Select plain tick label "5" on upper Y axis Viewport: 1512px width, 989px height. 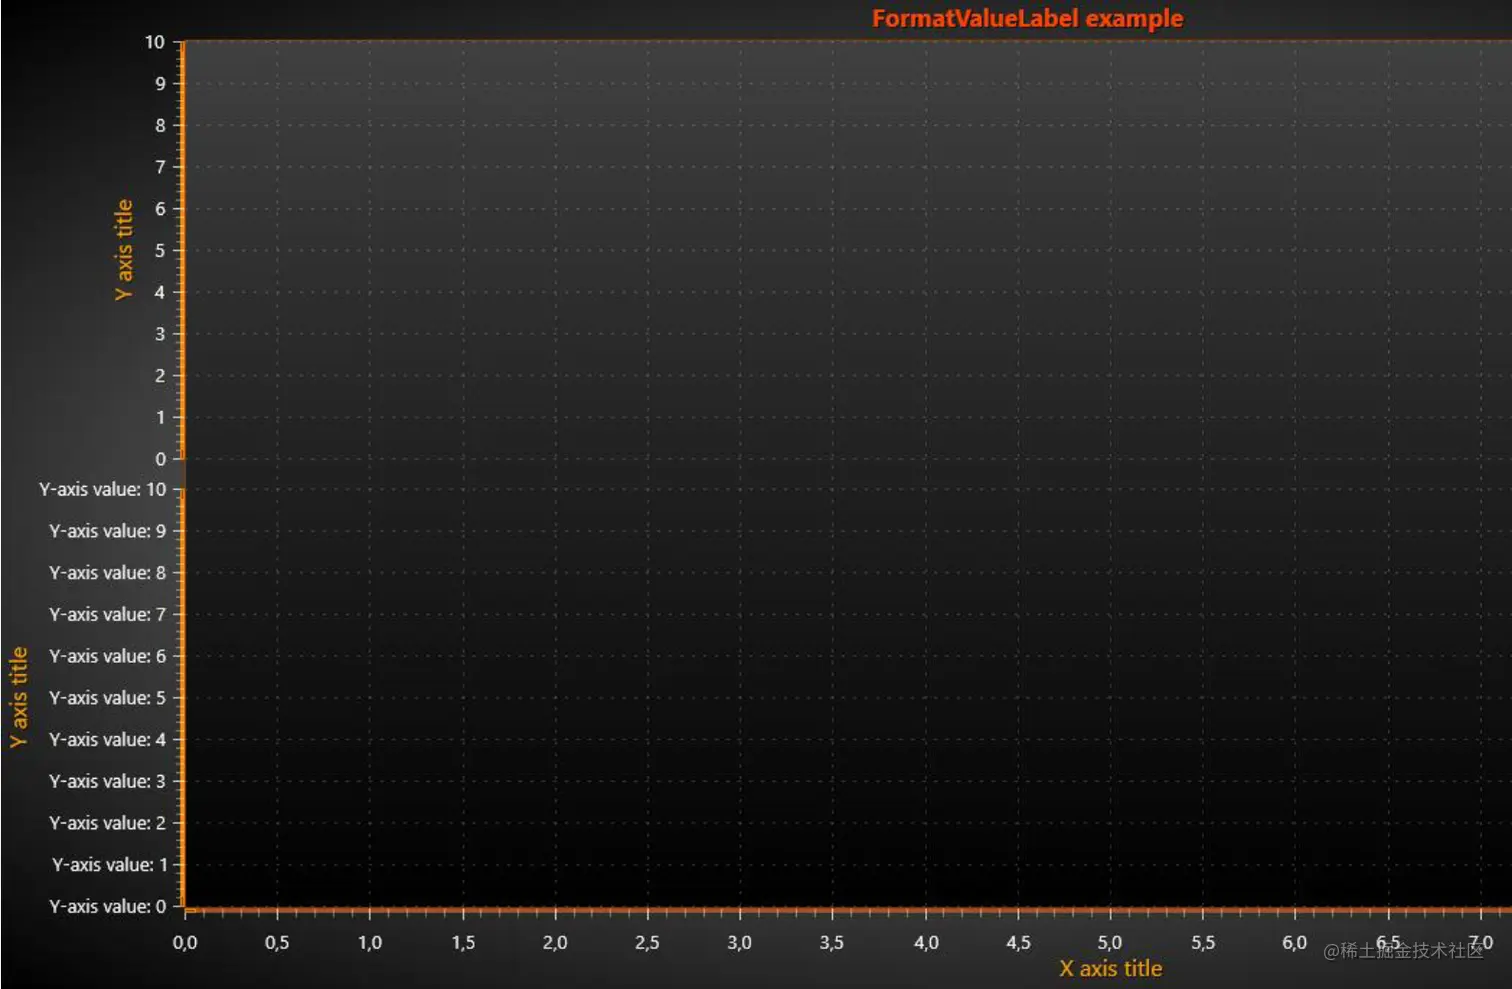pos(160,251)
